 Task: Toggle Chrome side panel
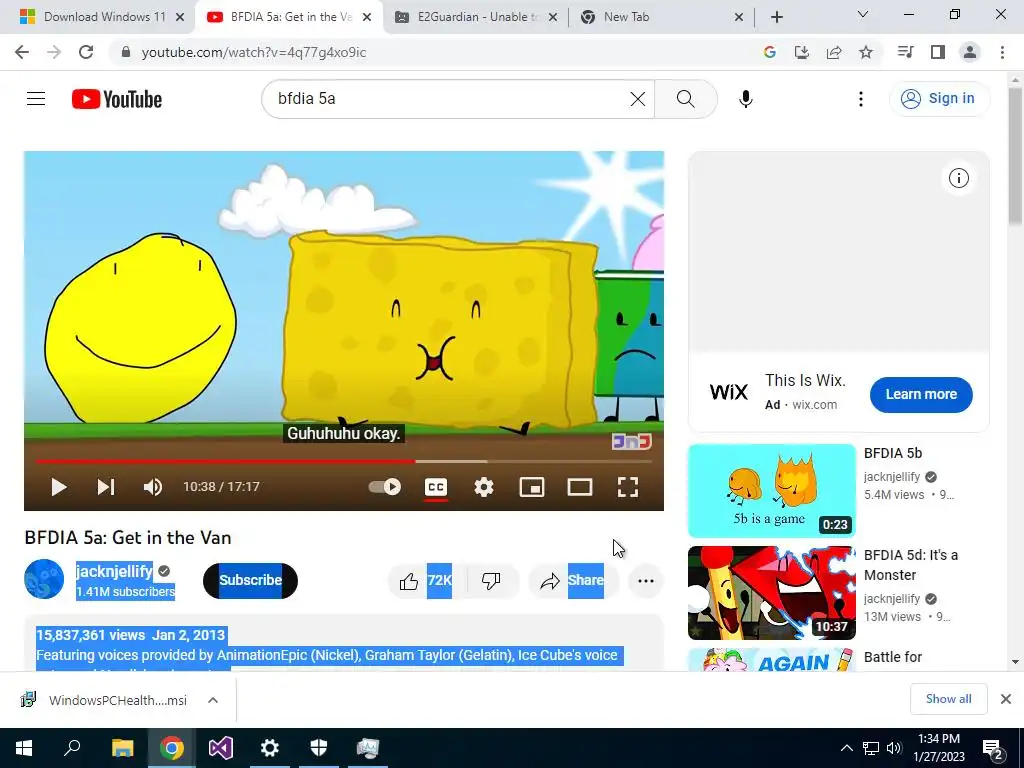[938, 52]
